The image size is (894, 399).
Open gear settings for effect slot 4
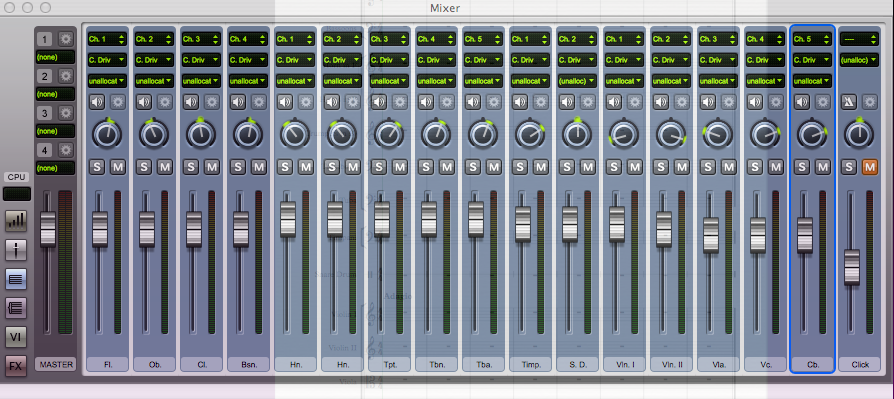click(x=66, y=150)
